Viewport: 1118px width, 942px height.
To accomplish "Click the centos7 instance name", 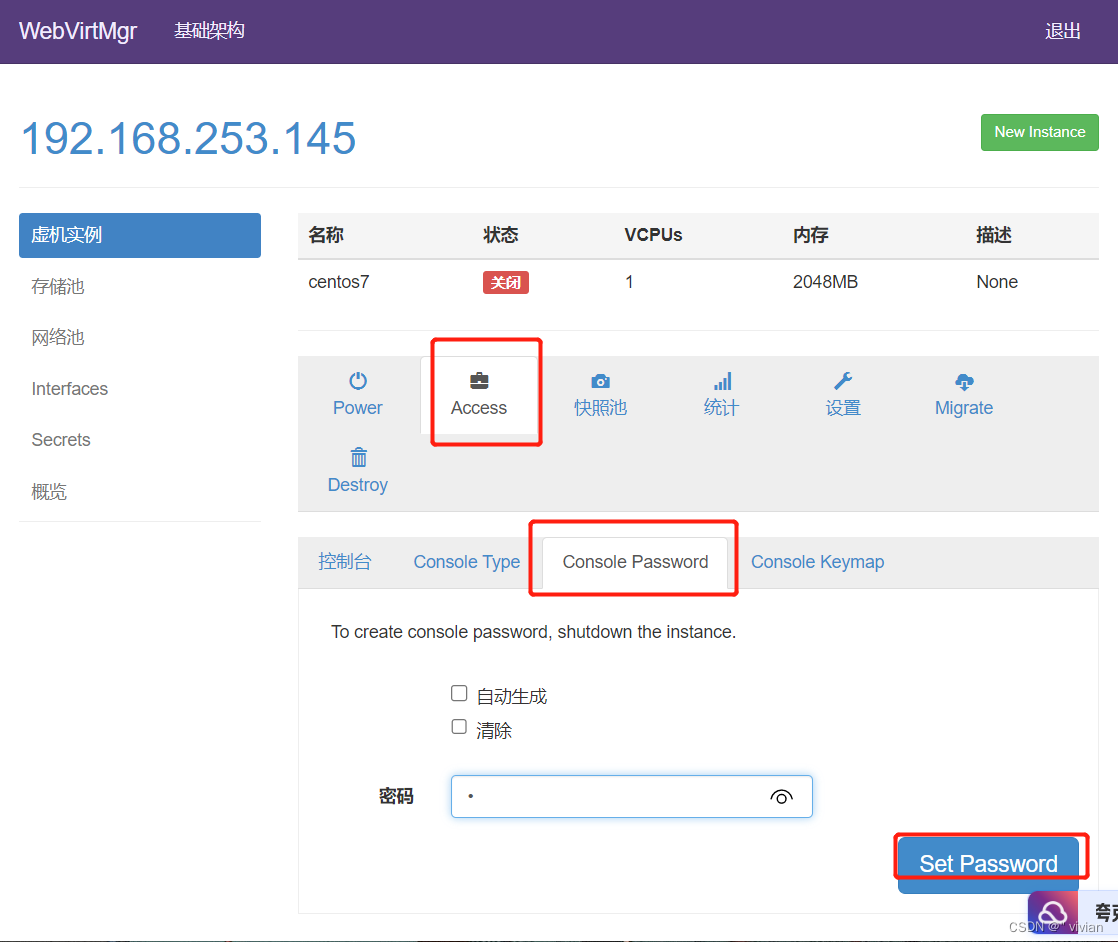I will point(339,282).
